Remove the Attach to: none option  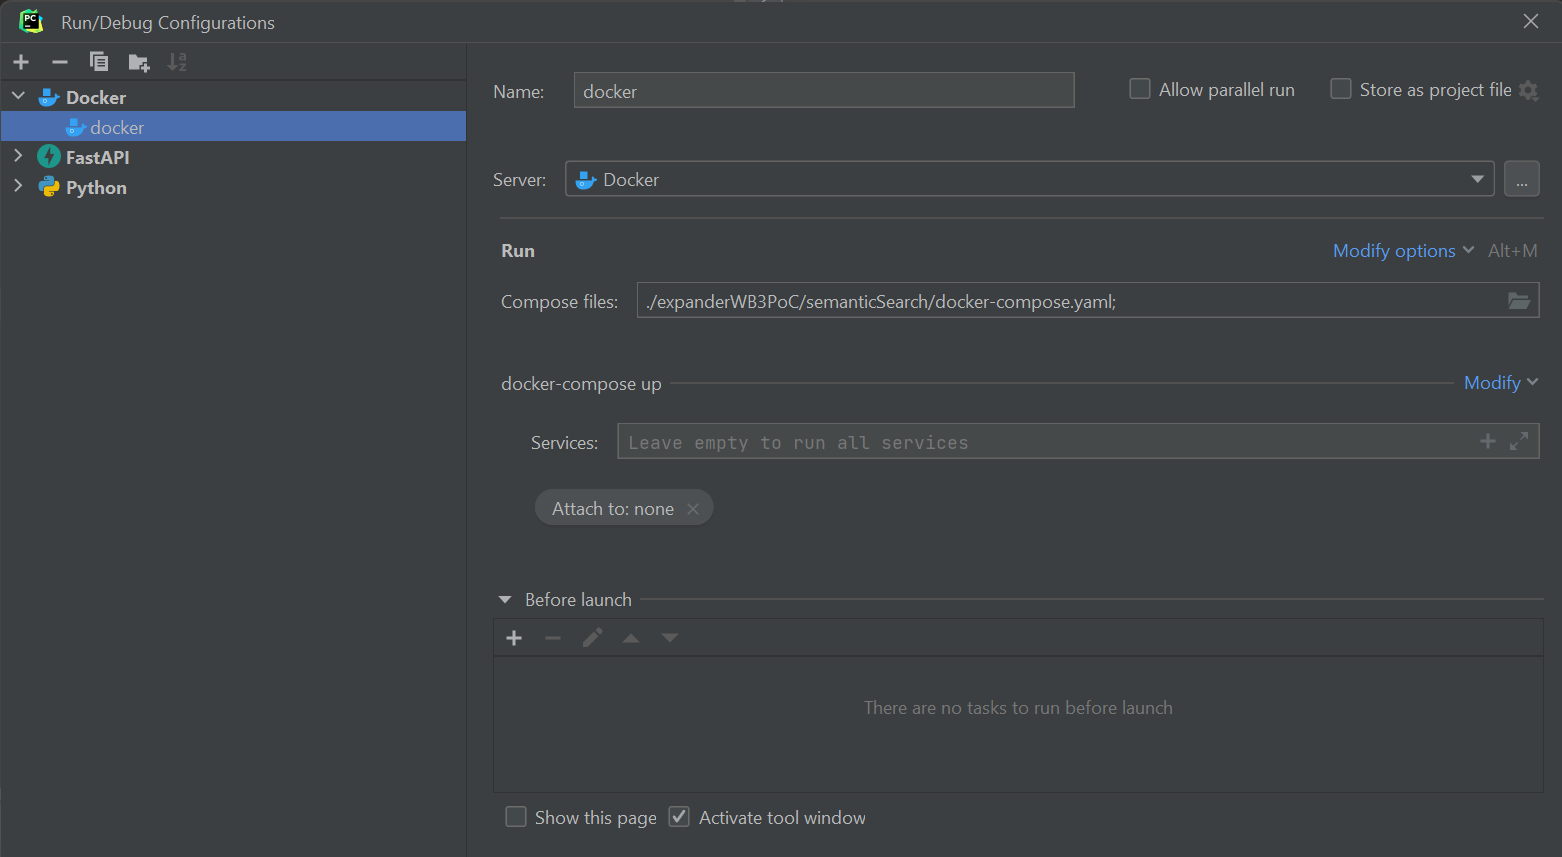pyautogui.click(x=693, y=509)
